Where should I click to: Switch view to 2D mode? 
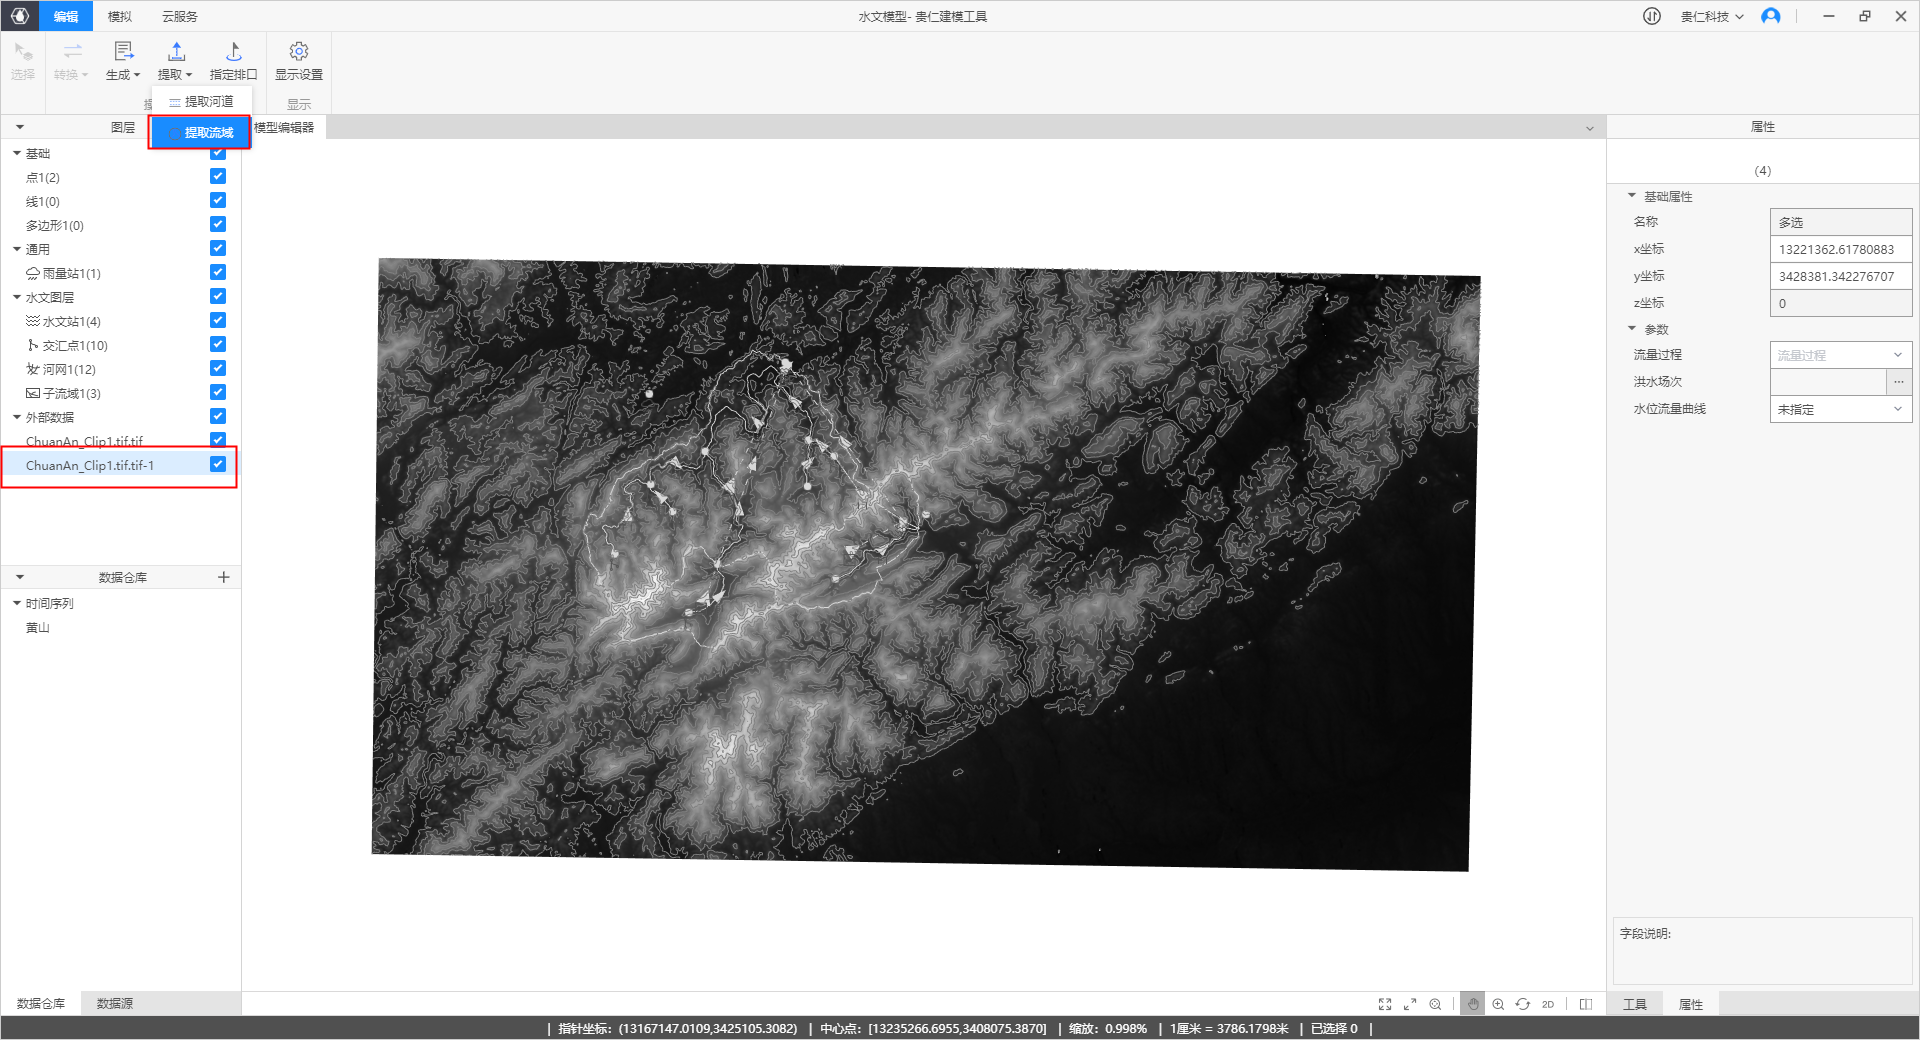tap(1548, 1004)
